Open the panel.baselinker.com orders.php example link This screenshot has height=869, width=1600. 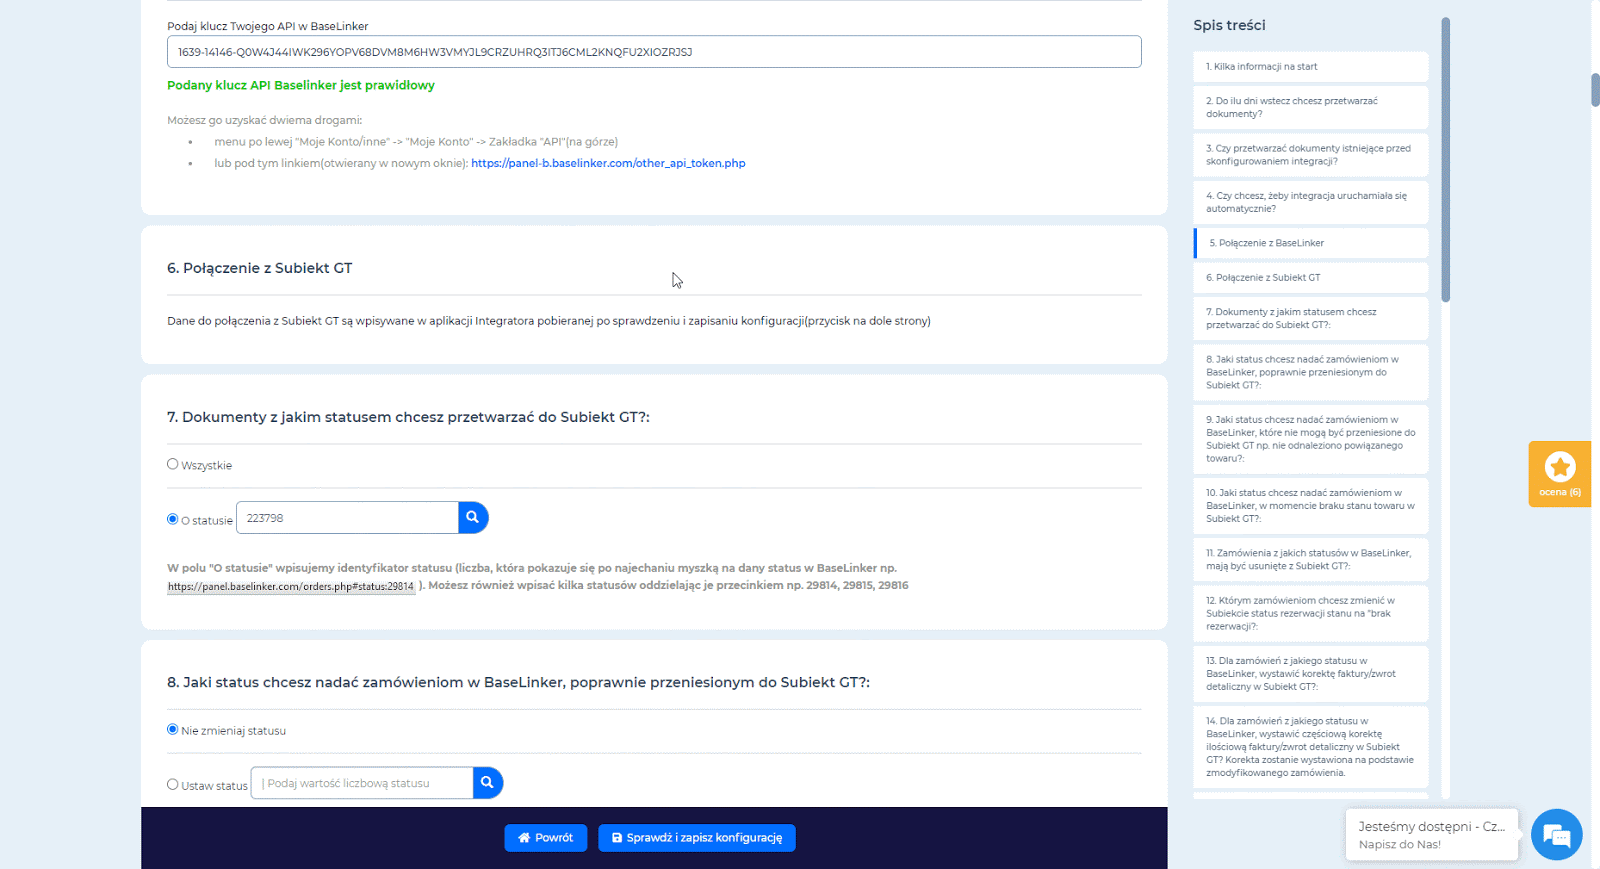click(x=291, y=587)
